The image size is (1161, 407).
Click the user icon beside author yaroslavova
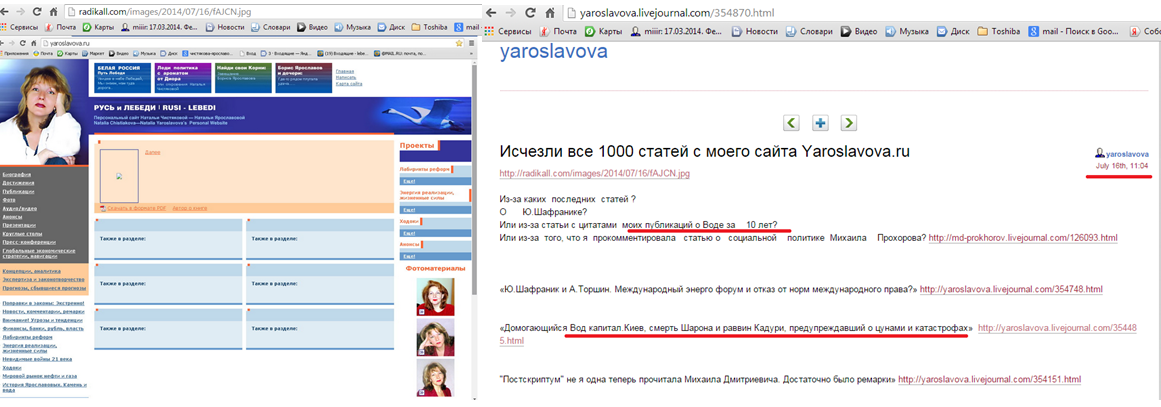[1100, 153]
